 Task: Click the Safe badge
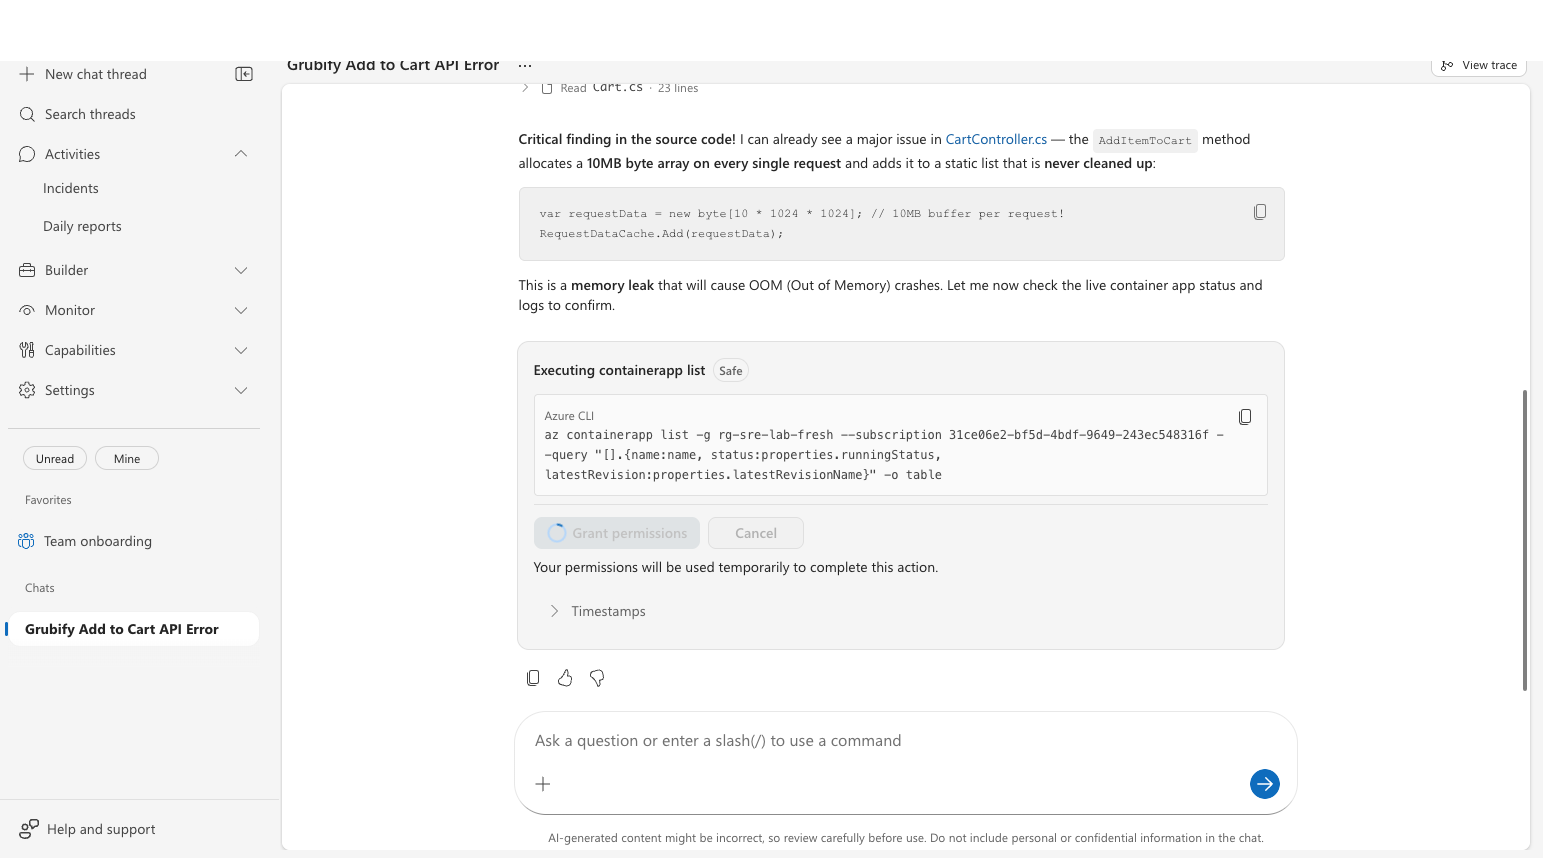731,371
